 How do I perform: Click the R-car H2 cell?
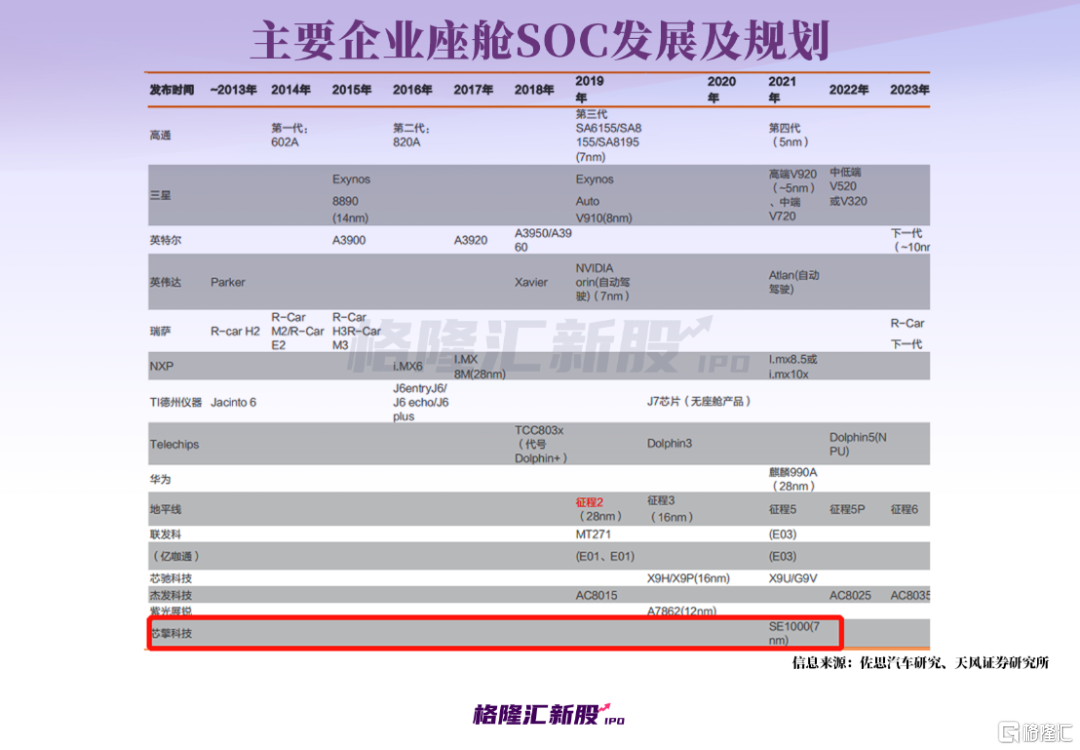235,331
